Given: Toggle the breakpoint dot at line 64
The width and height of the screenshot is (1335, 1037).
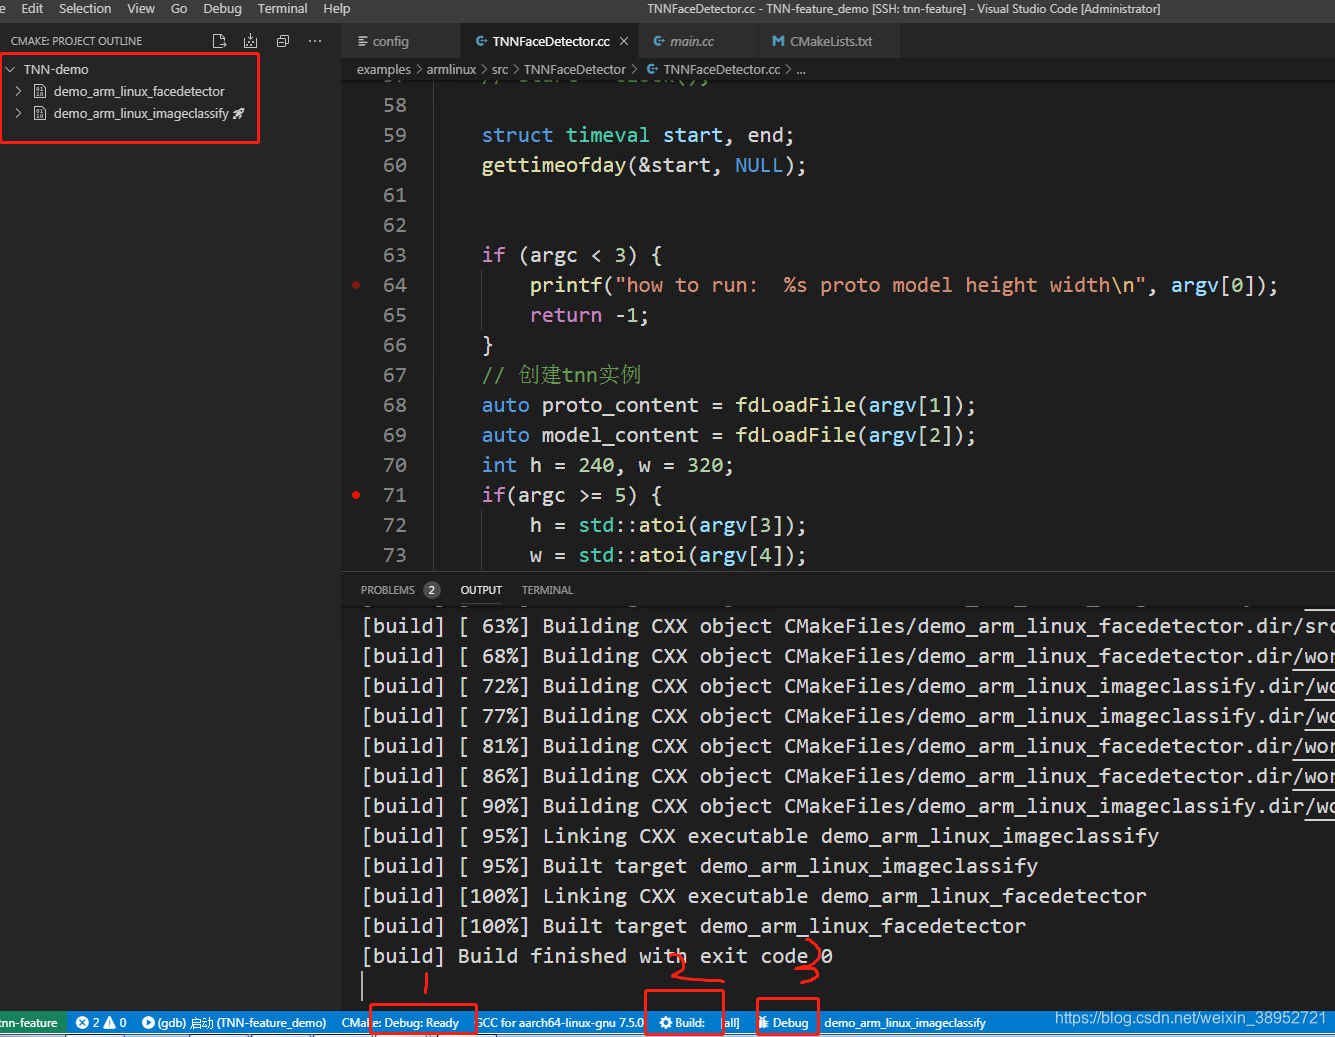Looking at the screenshot, I should pos(356,285).
